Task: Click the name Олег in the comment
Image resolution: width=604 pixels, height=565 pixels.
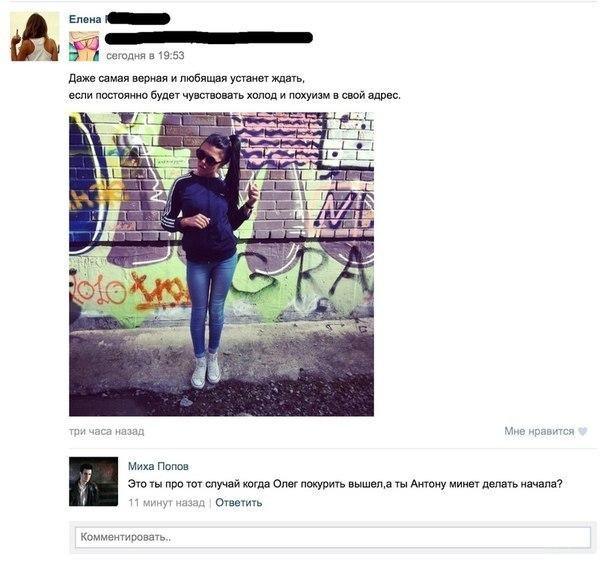Action: tap(285, 484)
